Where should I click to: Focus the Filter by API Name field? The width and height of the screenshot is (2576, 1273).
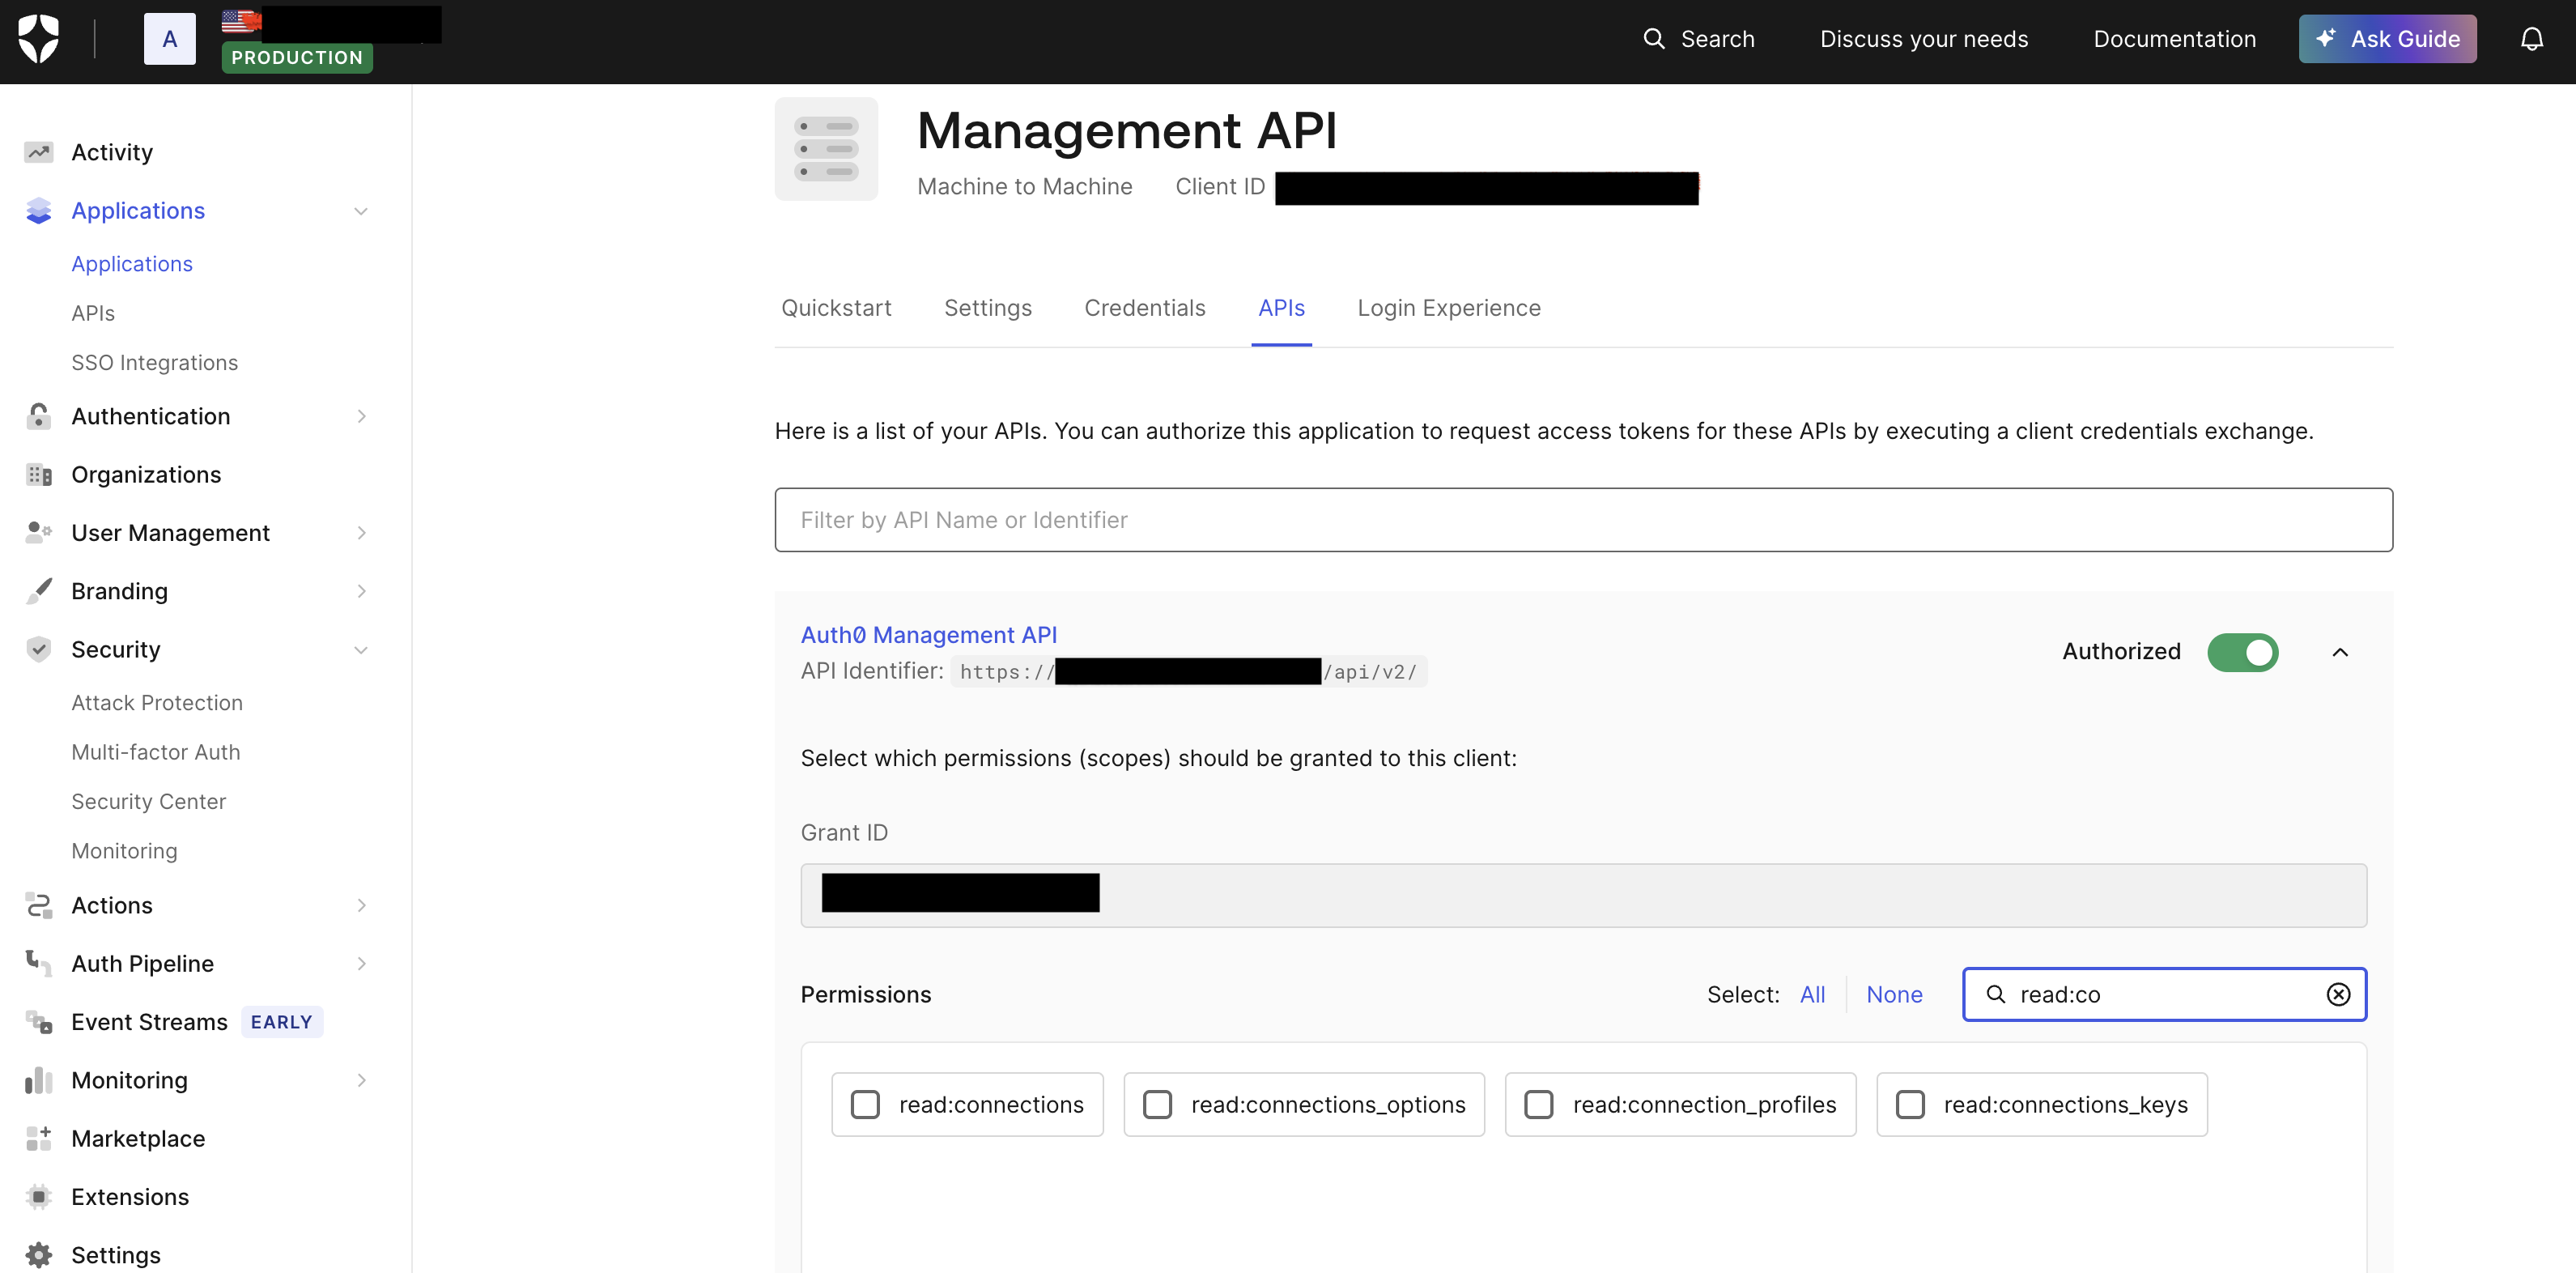coord(1583,520)
